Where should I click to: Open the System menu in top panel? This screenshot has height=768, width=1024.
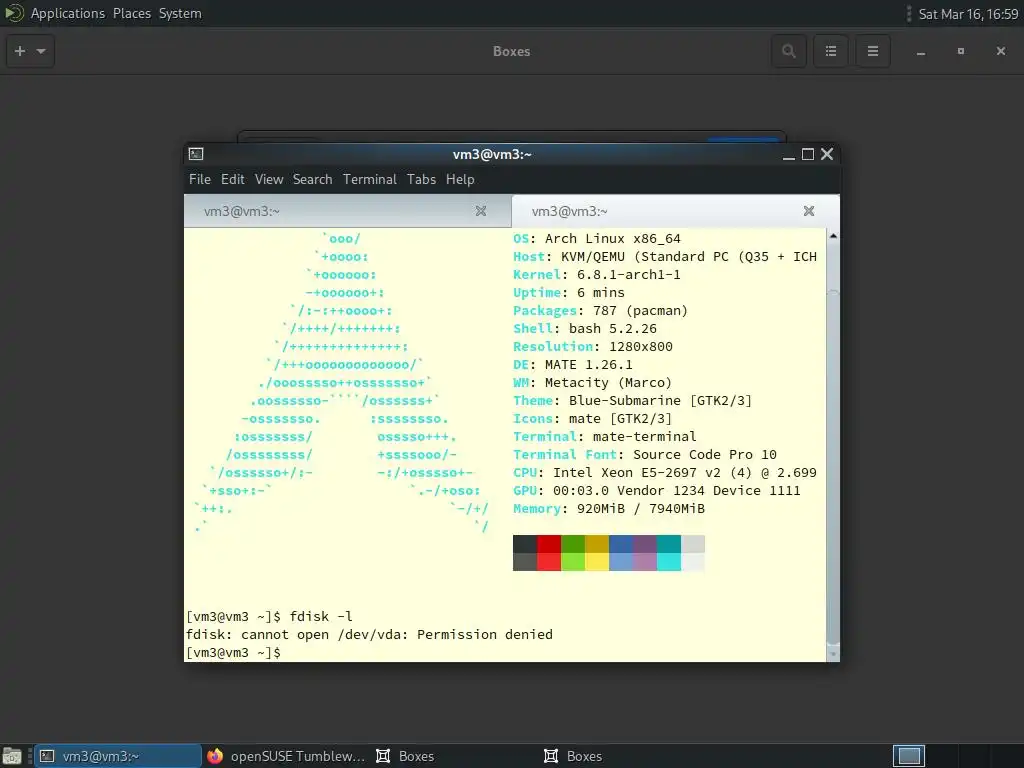180,13
